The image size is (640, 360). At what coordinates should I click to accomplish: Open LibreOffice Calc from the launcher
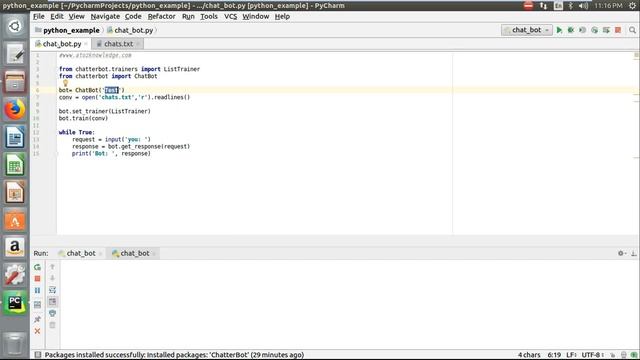point(15,164)
